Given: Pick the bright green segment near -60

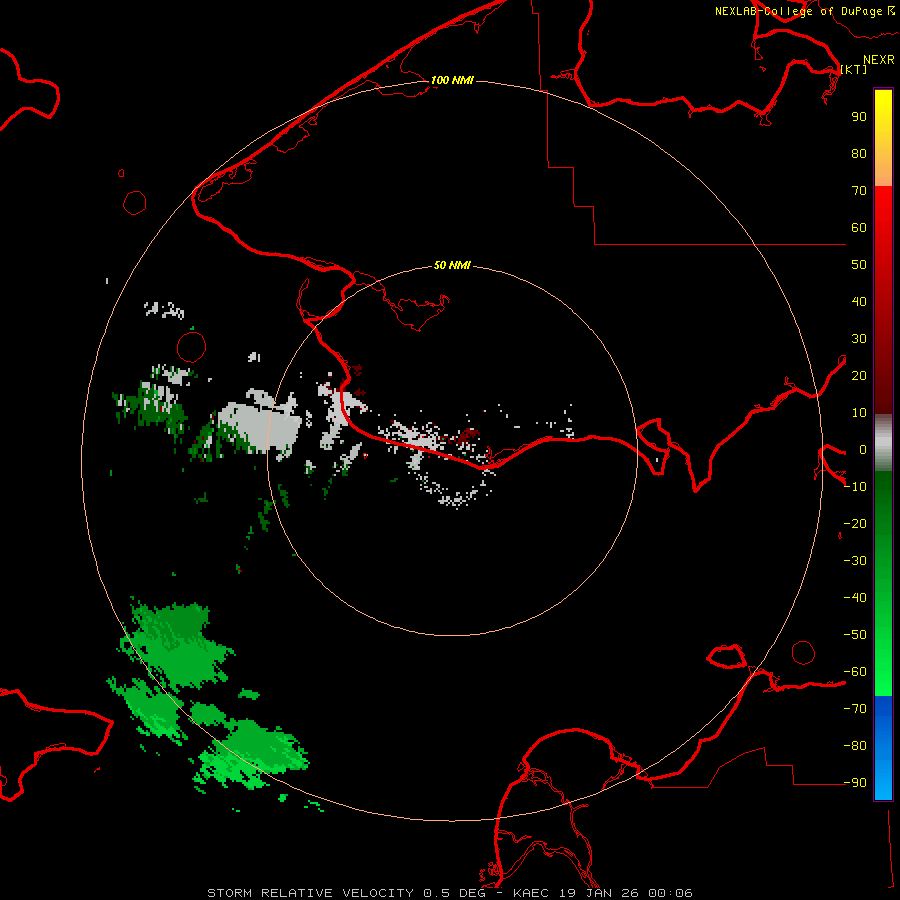Looking at the screenshot, I should point(883,672).
